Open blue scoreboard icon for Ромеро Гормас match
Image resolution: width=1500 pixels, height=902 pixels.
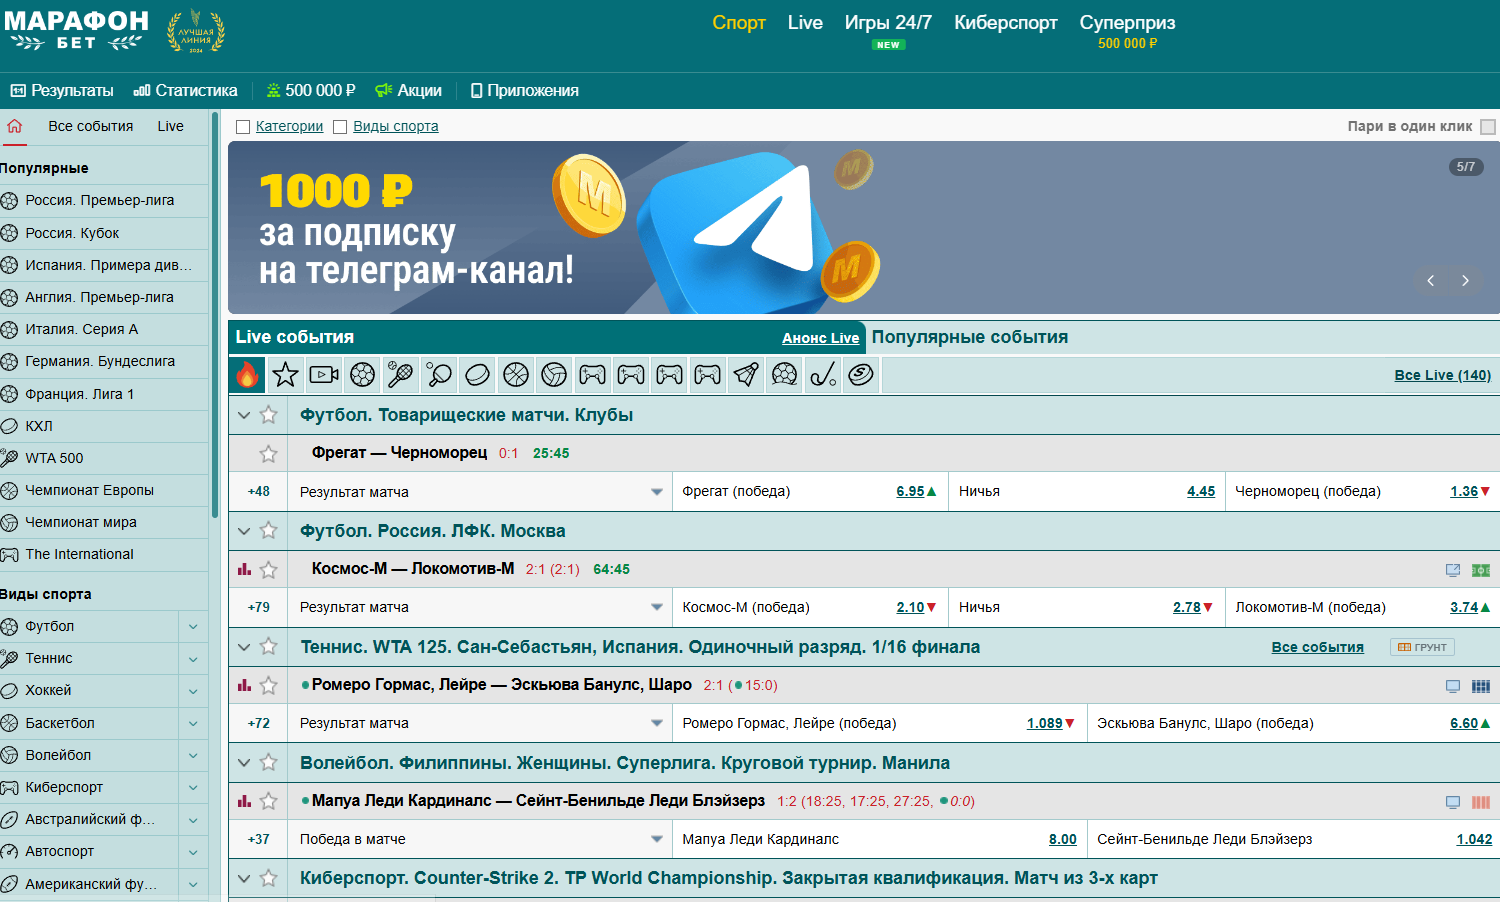tap(1481, 686)
